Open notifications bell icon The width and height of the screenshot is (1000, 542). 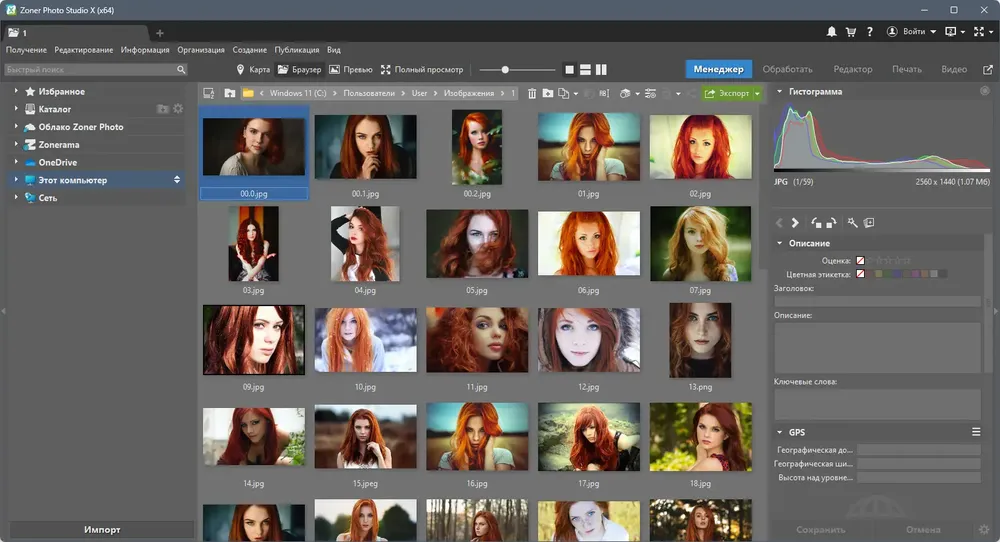coord(832,31)
